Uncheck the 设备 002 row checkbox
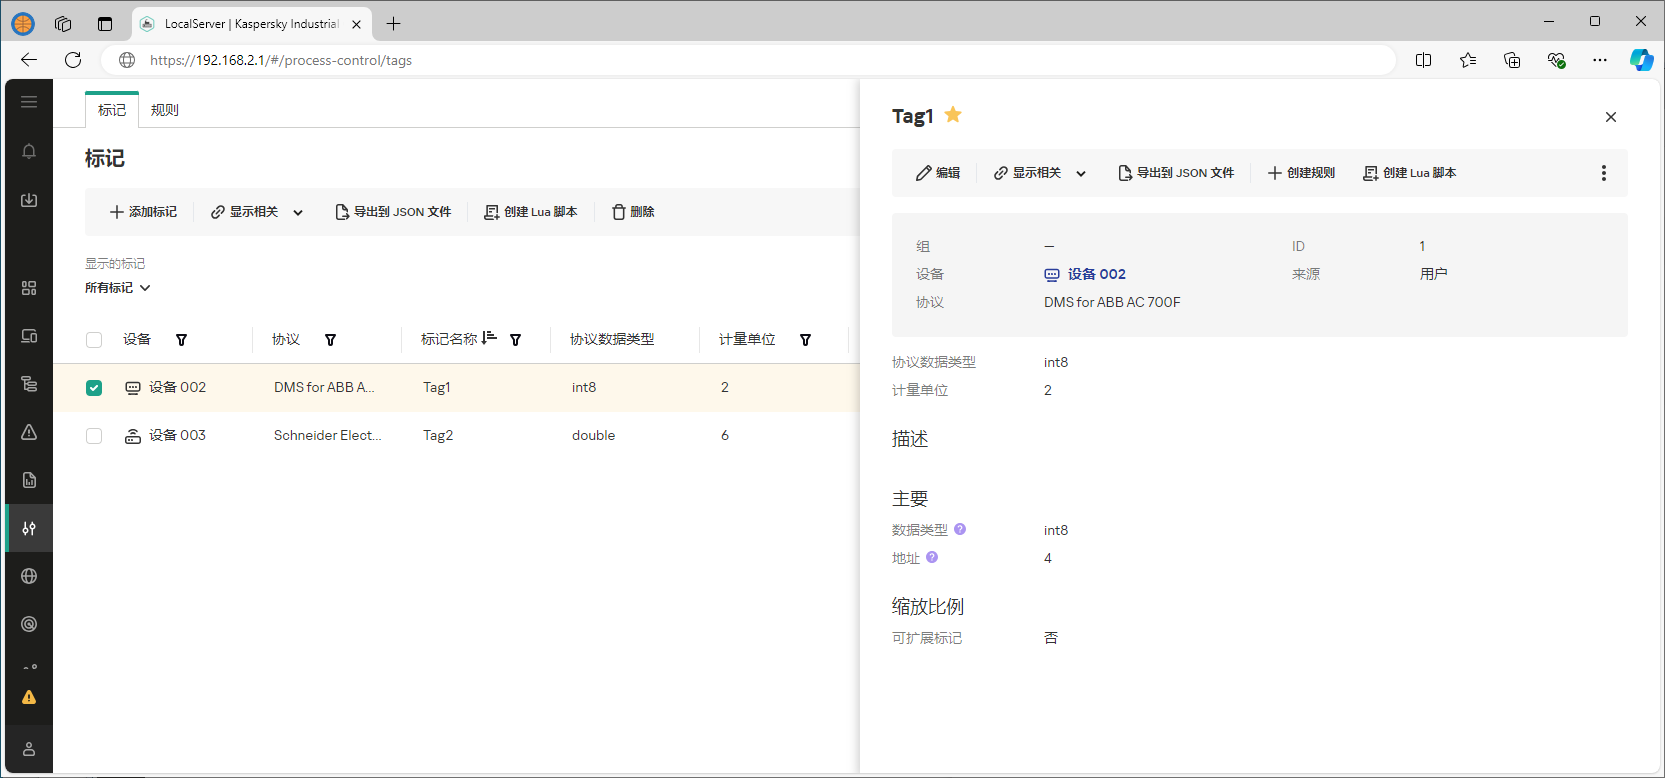This screenshot has width=1665, height=778. [94, 388]
